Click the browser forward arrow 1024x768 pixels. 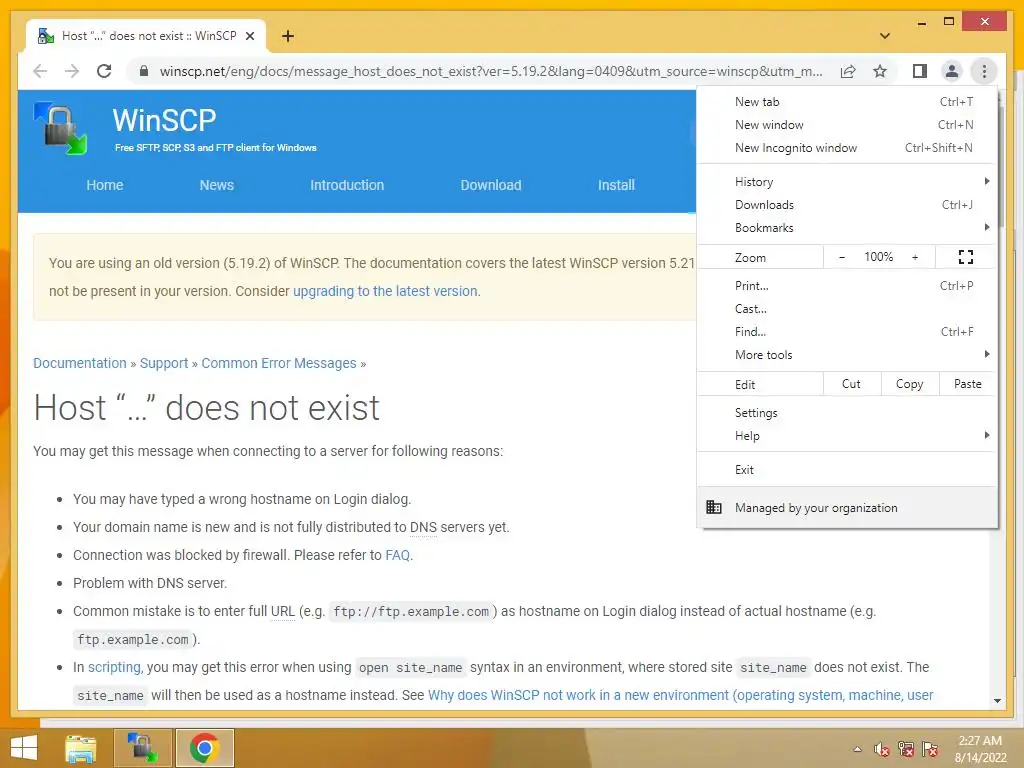[72, 71]
